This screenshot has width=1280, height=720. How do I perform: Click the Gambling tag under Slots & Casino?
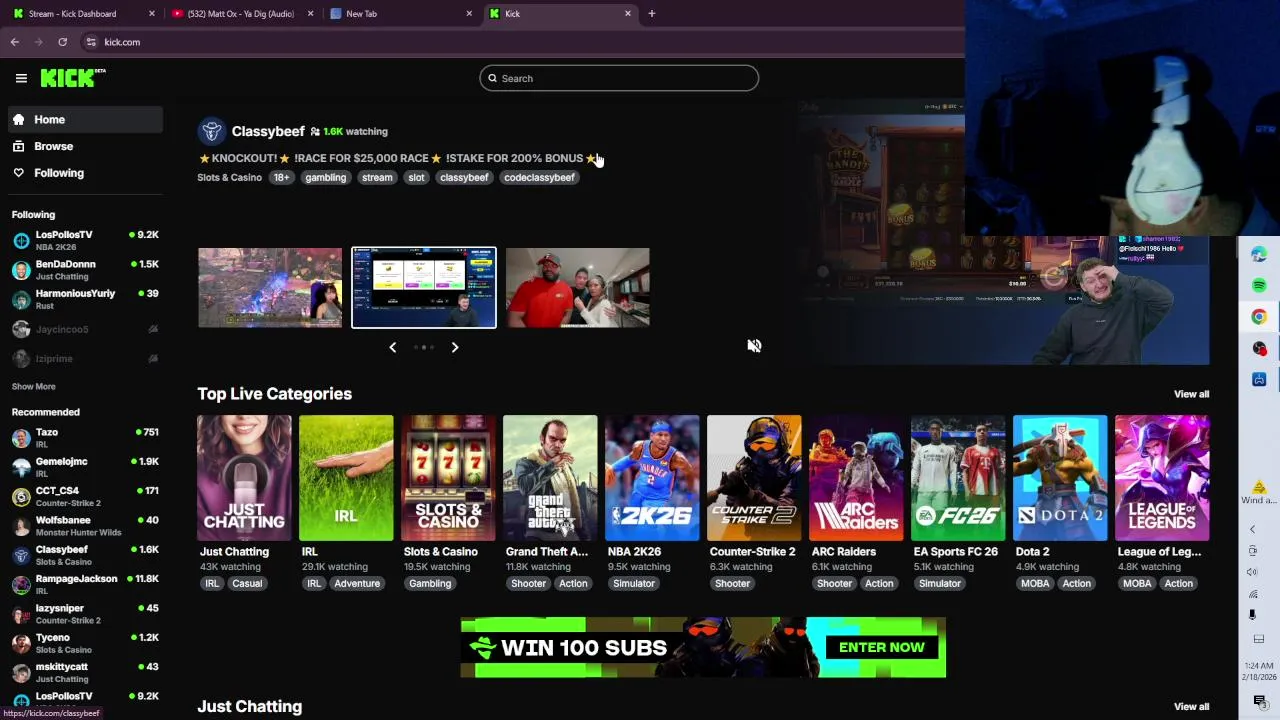click(430, 584)
